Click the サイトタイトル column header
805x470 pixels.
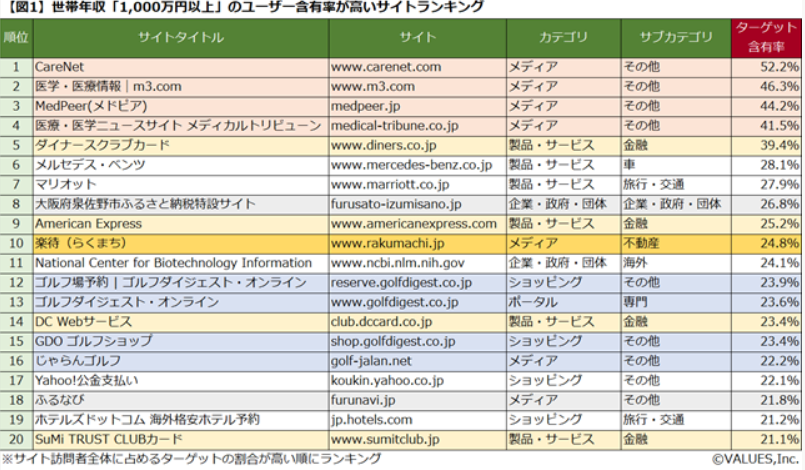coord(181,38)
